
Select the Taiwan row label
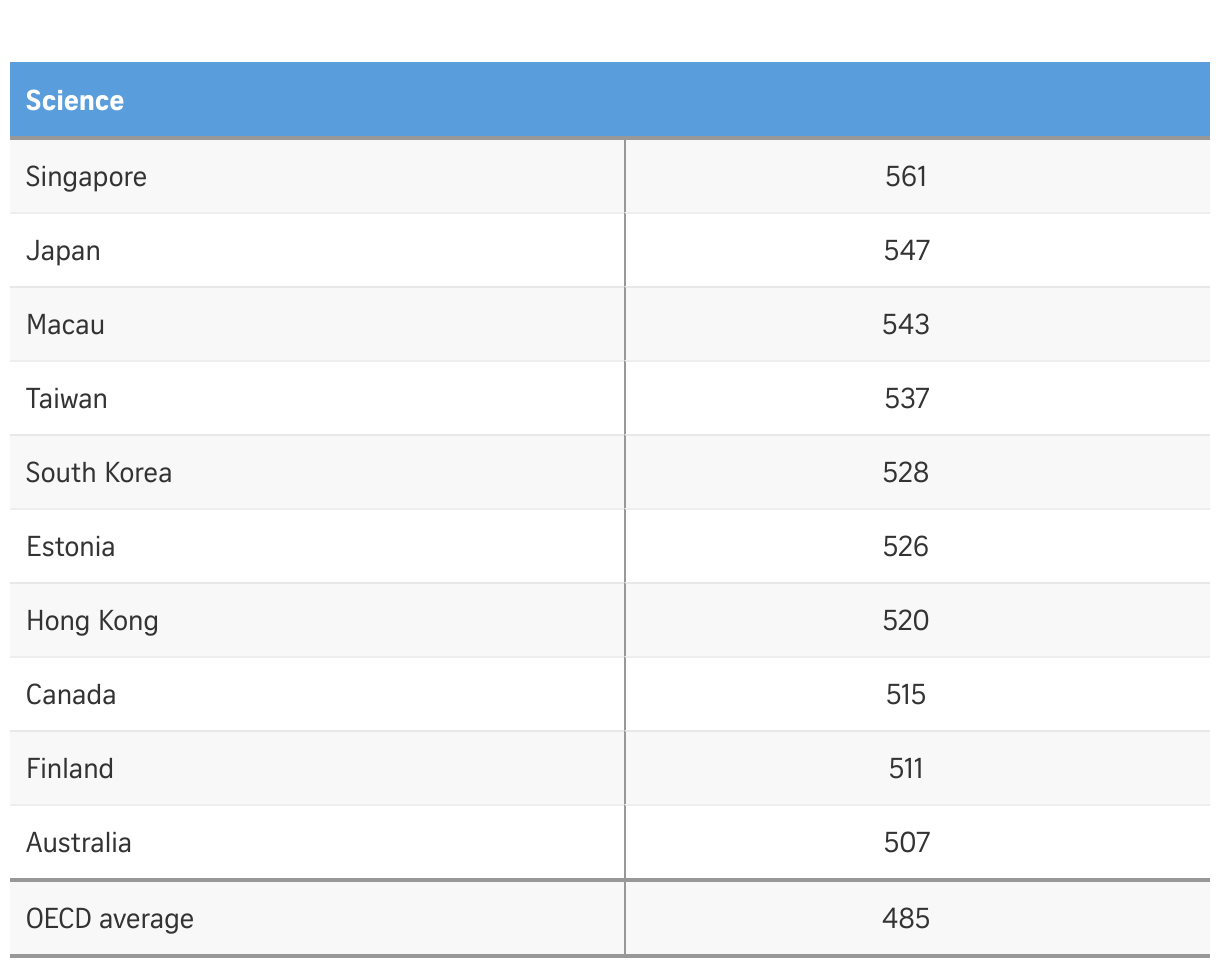[66, 398]
